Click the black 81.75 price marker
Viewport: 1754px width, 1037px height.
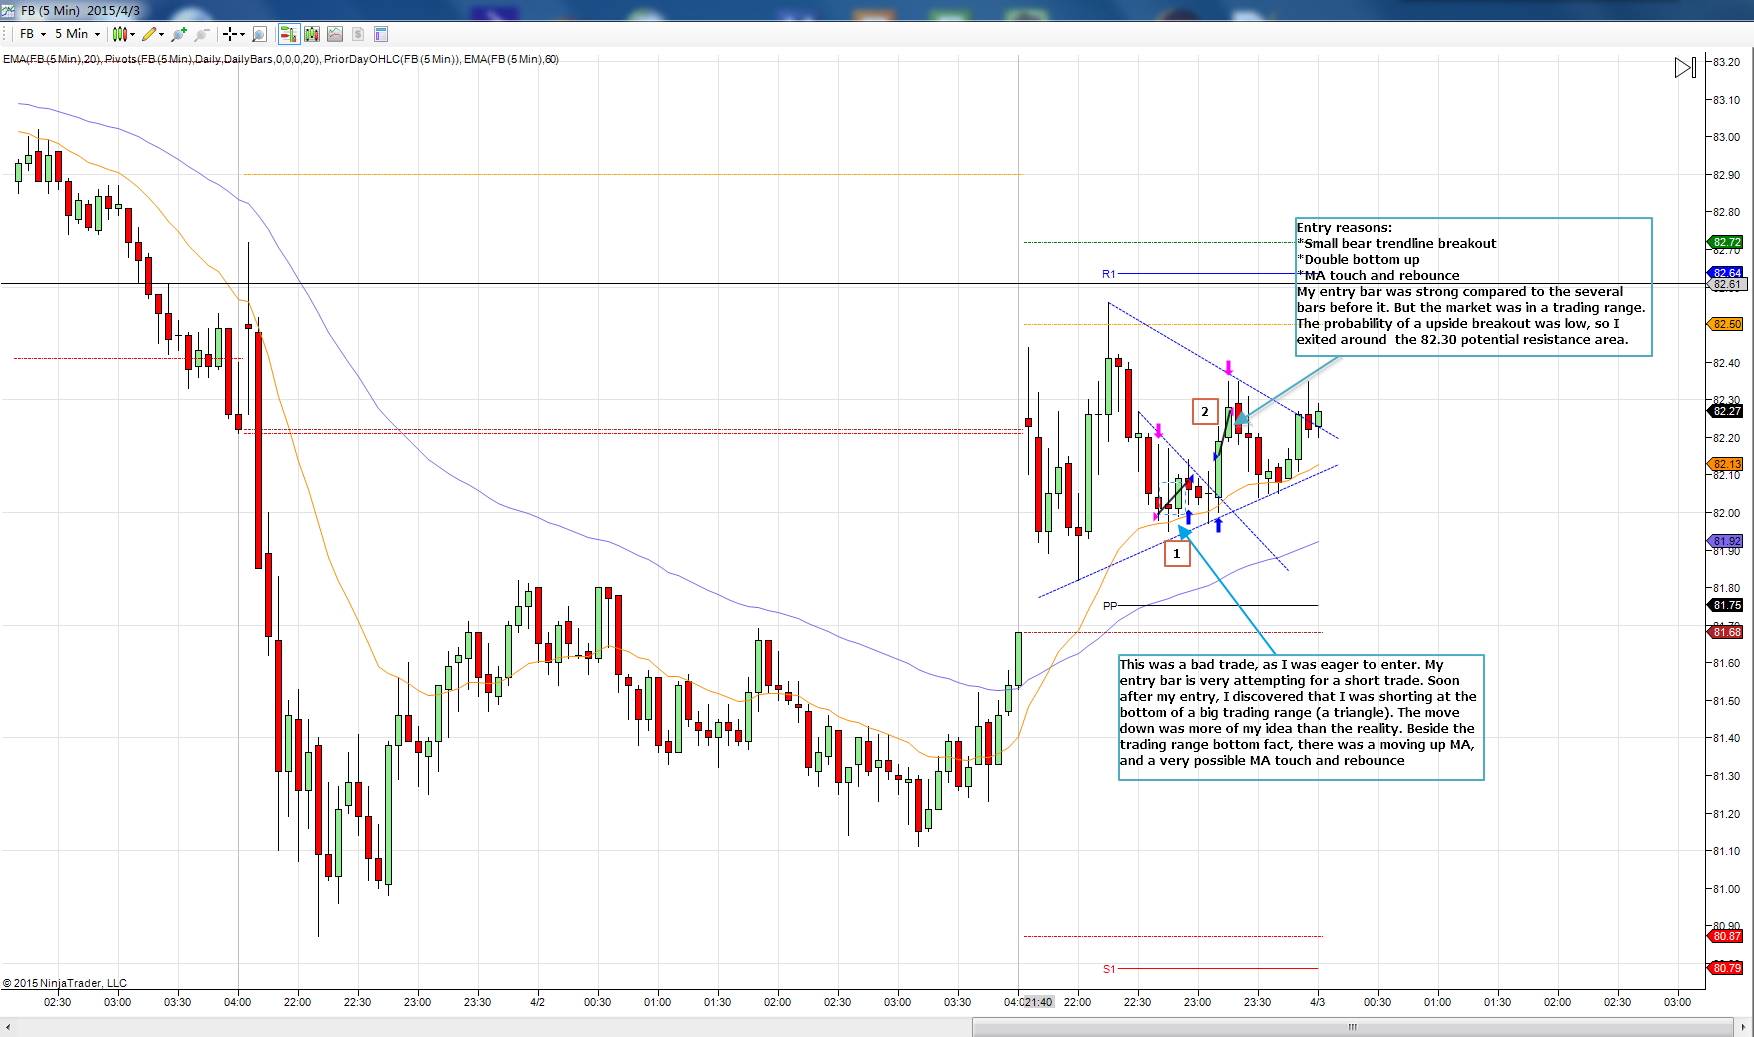(x=1726, y=605)
